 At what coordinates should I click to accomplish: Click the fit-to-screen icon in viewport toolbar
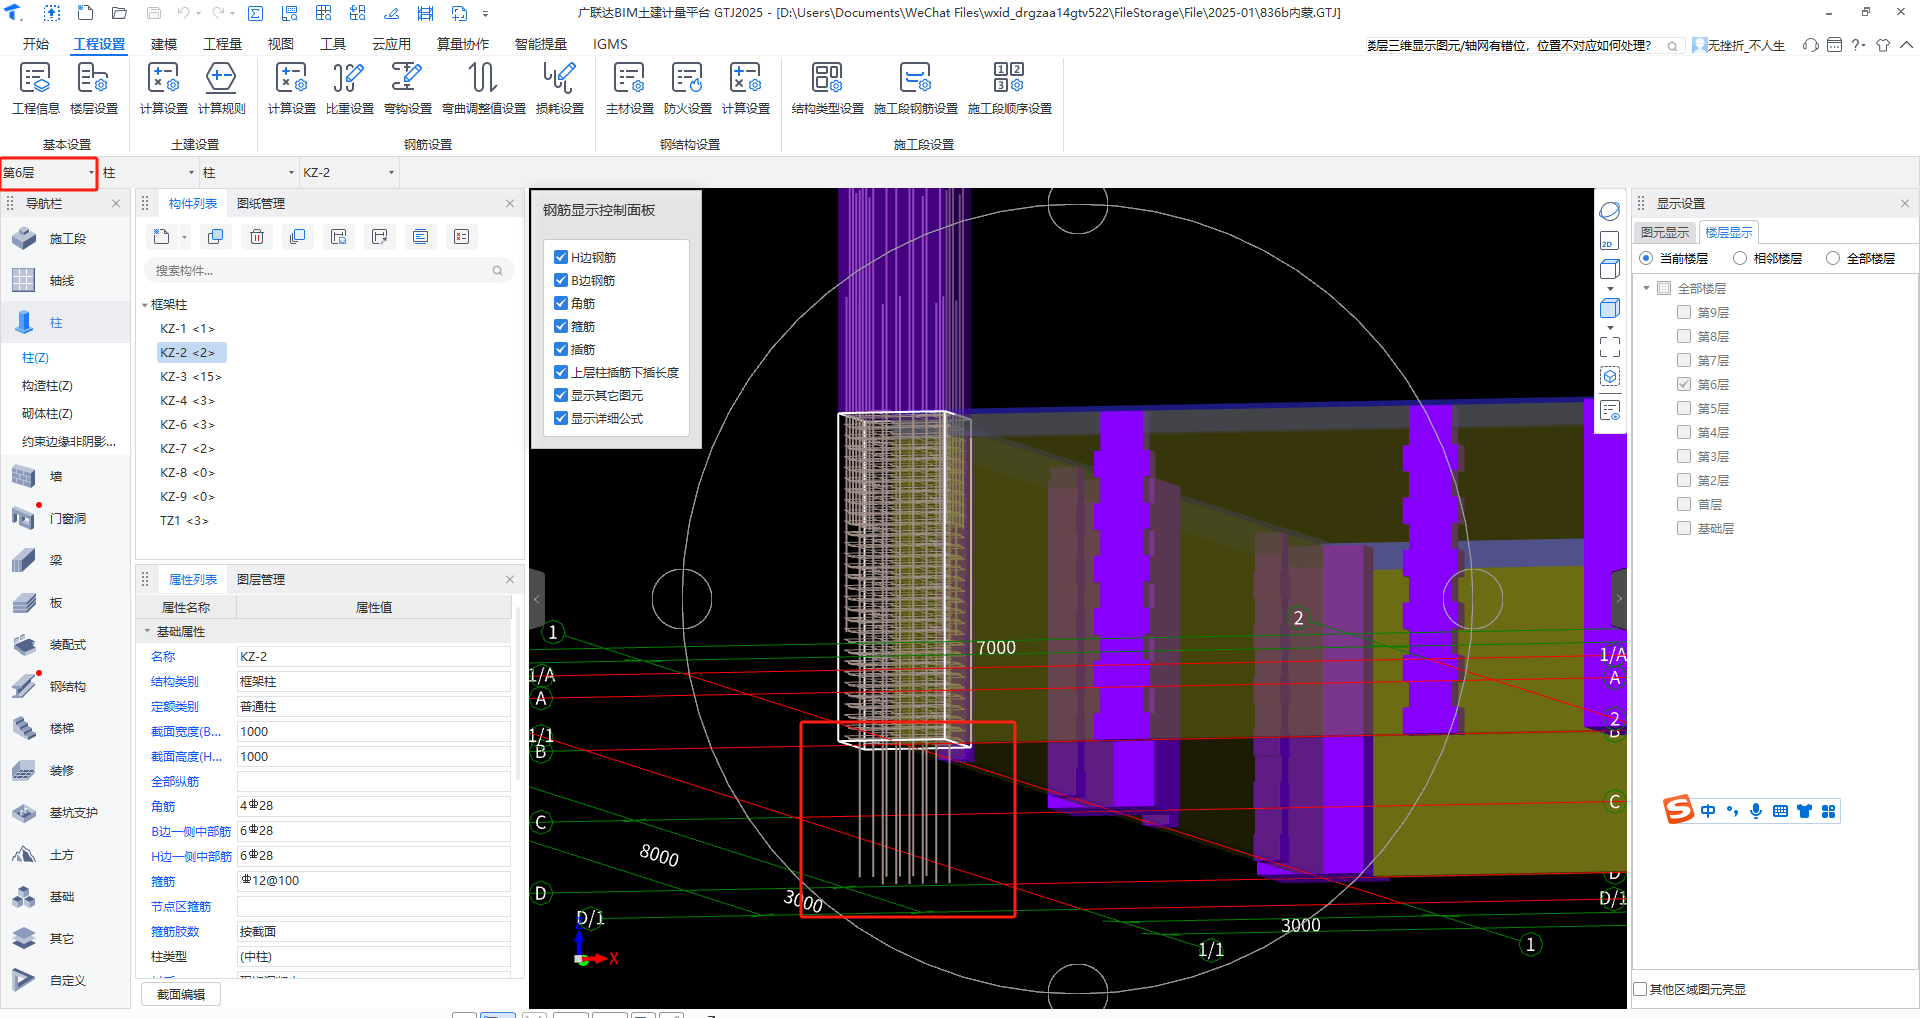tap(1609, 347)
